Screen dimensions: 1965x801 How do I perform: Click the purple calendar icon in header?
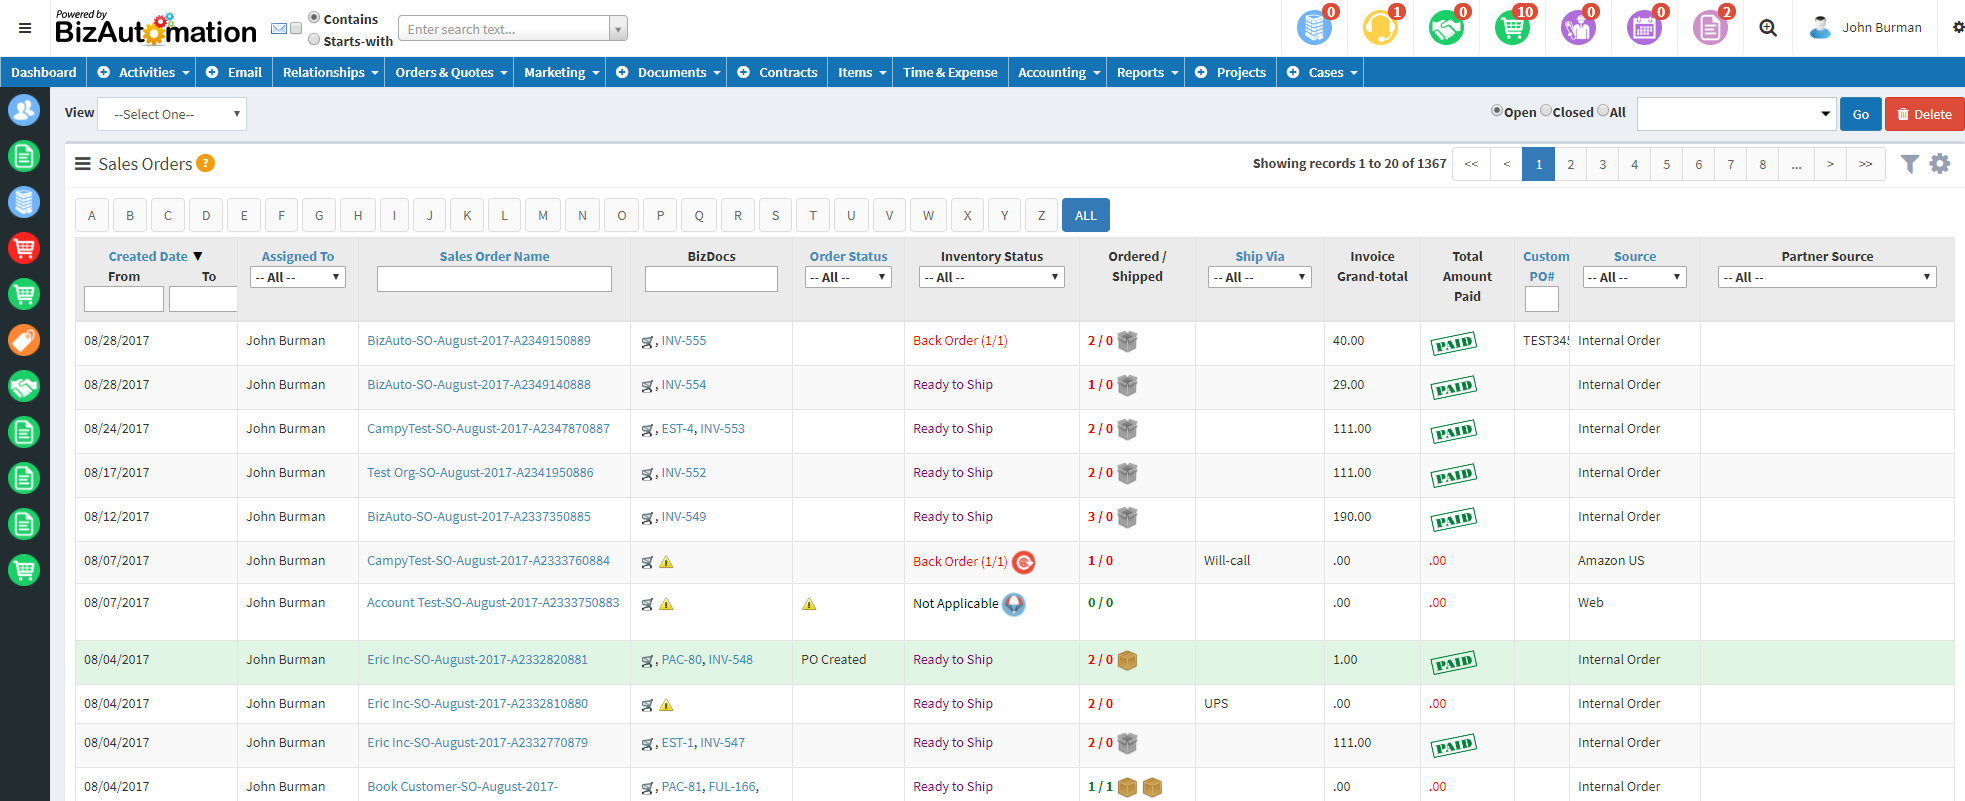(1644, 28)
